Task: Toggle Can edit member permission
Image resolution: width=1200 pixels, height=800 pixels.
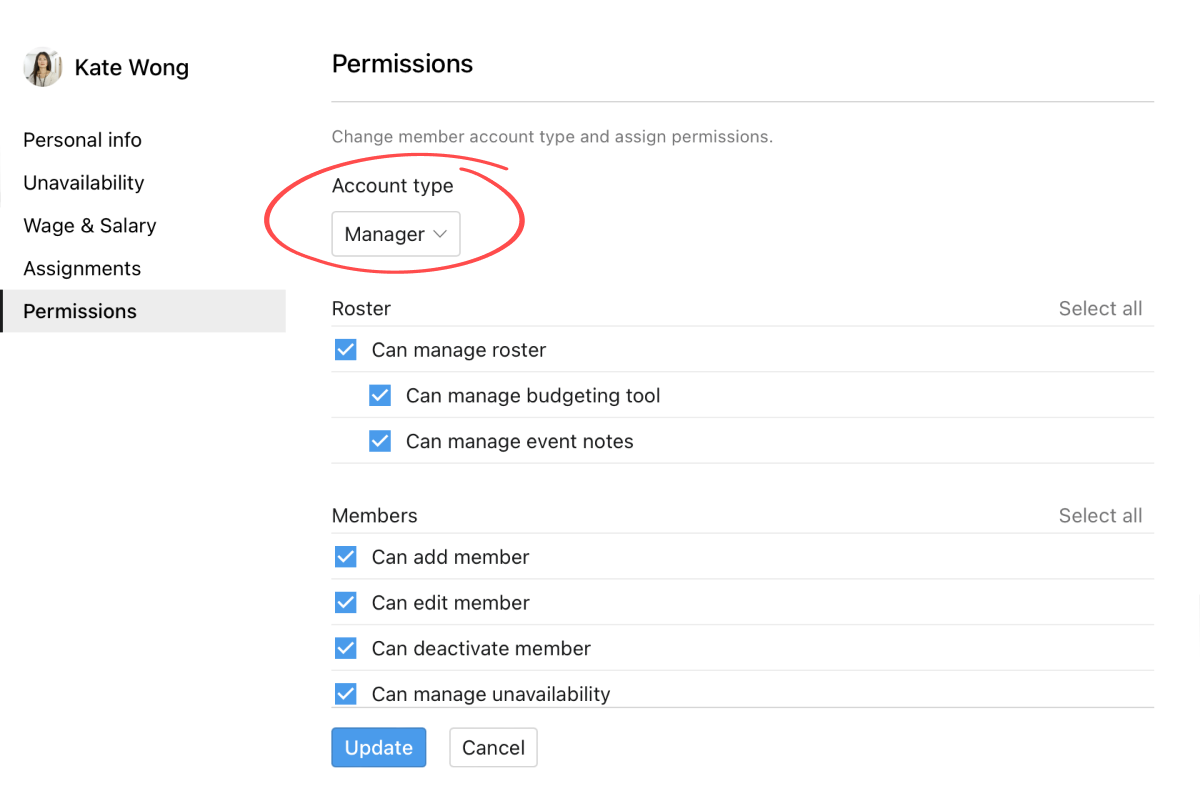Action: click(345, 602)
